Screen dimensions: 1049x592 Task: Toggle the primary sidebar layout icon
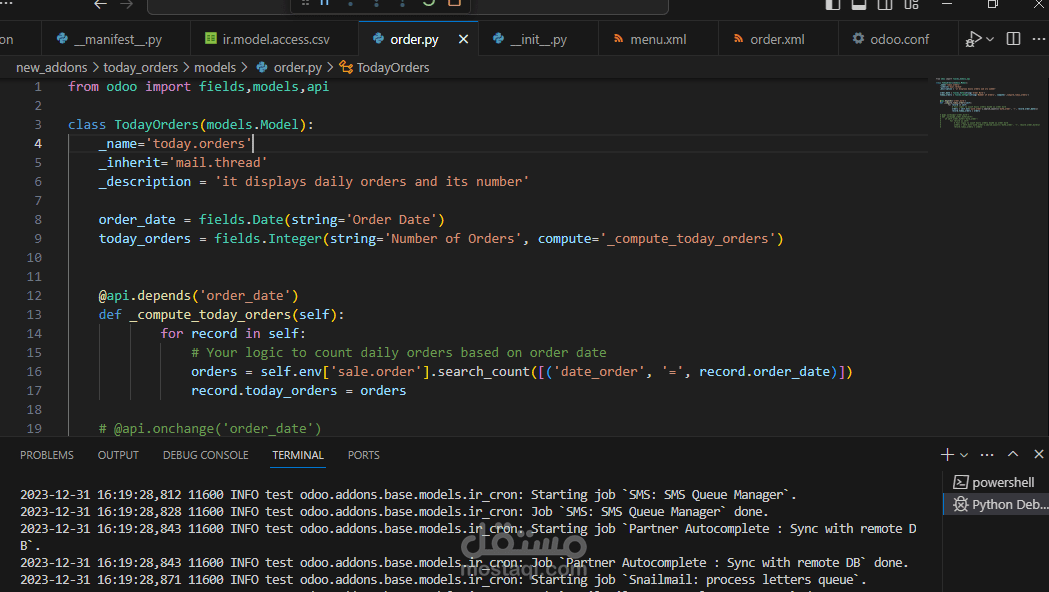click(x=833, y=4)
